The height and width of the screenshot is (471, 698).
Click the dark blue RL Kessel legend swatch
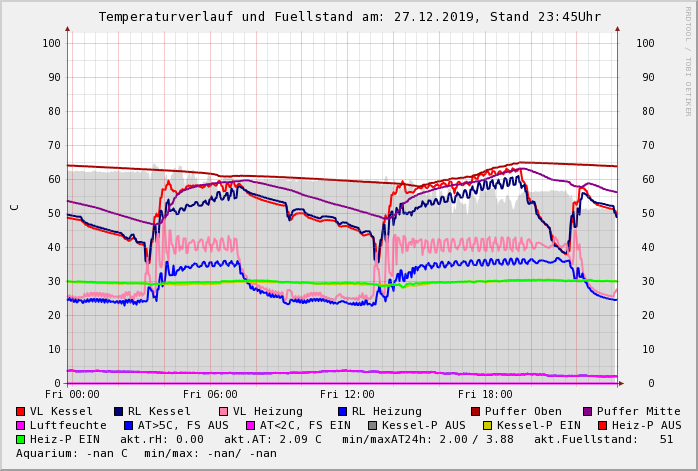118,411
